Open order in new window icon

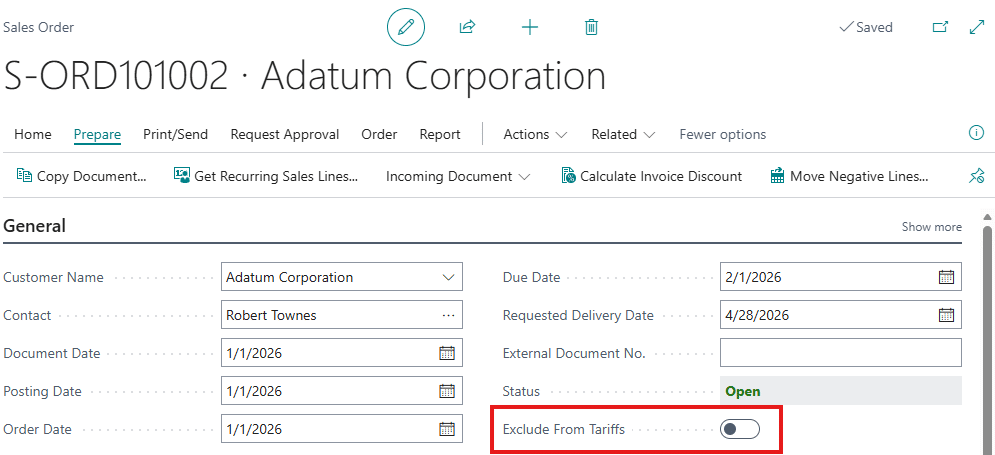940,27
